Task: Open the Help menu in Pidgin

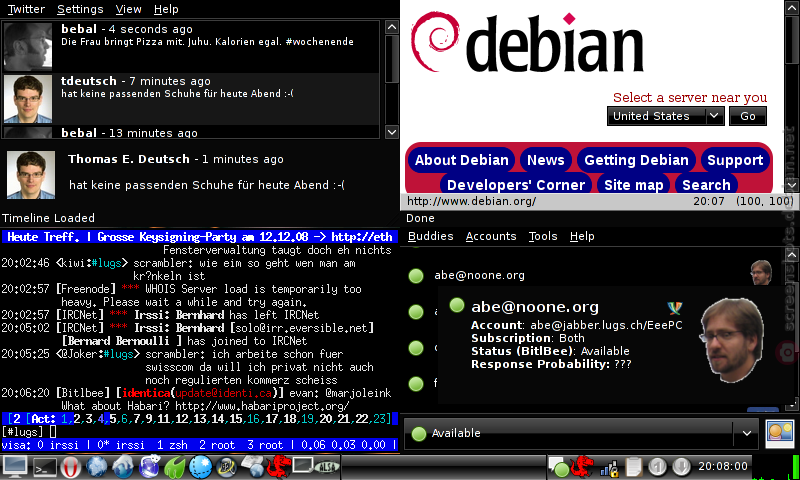Action: click(x=582, y=236)
